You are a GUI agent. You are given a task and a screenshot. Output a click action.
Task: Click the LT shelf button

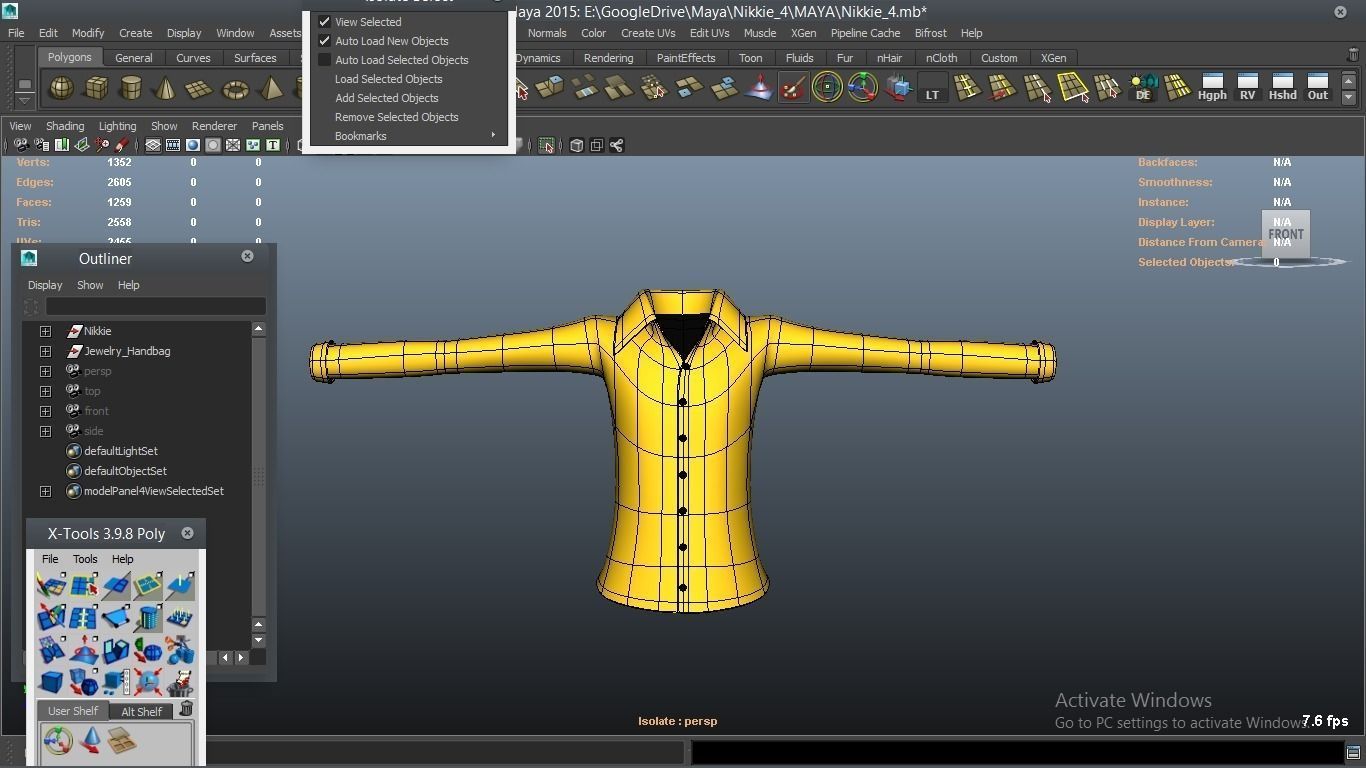(932, 89)
